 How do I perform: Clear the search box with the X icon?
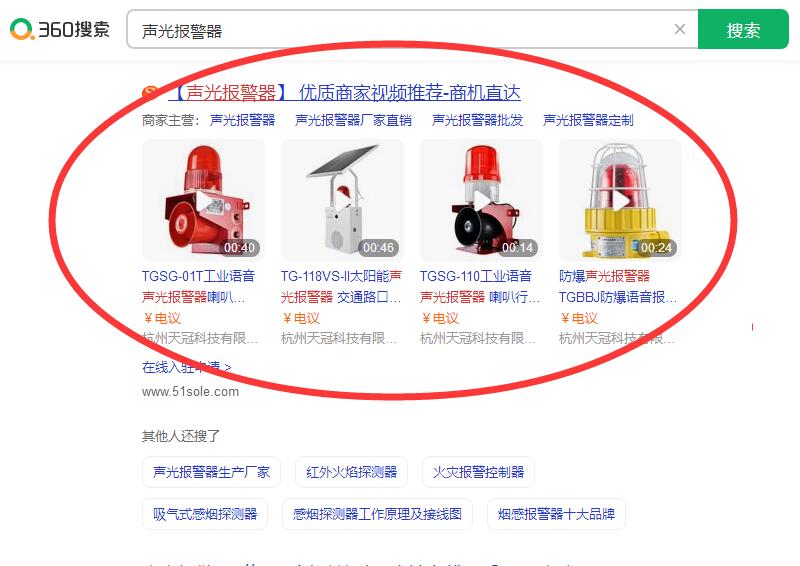680,29
